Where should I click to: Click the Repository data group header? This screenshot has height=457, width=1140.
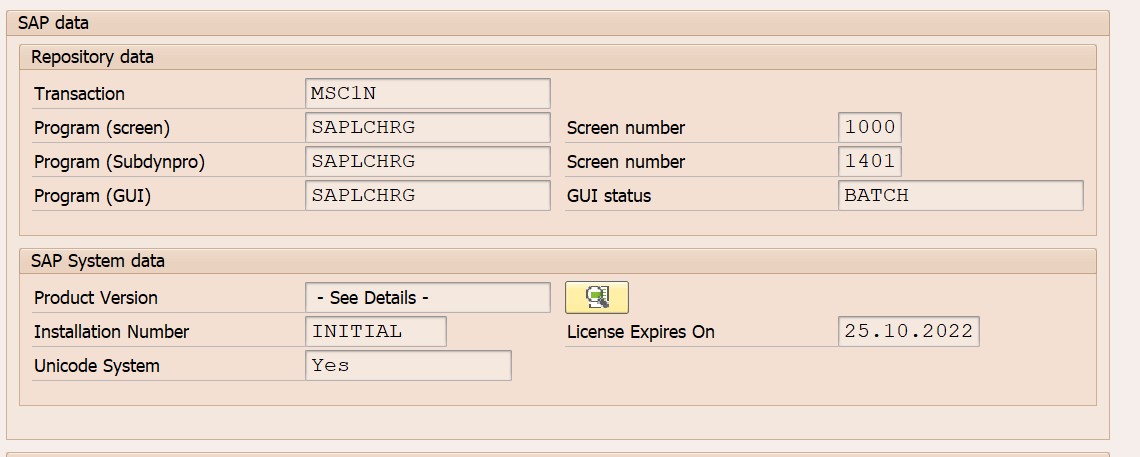[92, 57]
